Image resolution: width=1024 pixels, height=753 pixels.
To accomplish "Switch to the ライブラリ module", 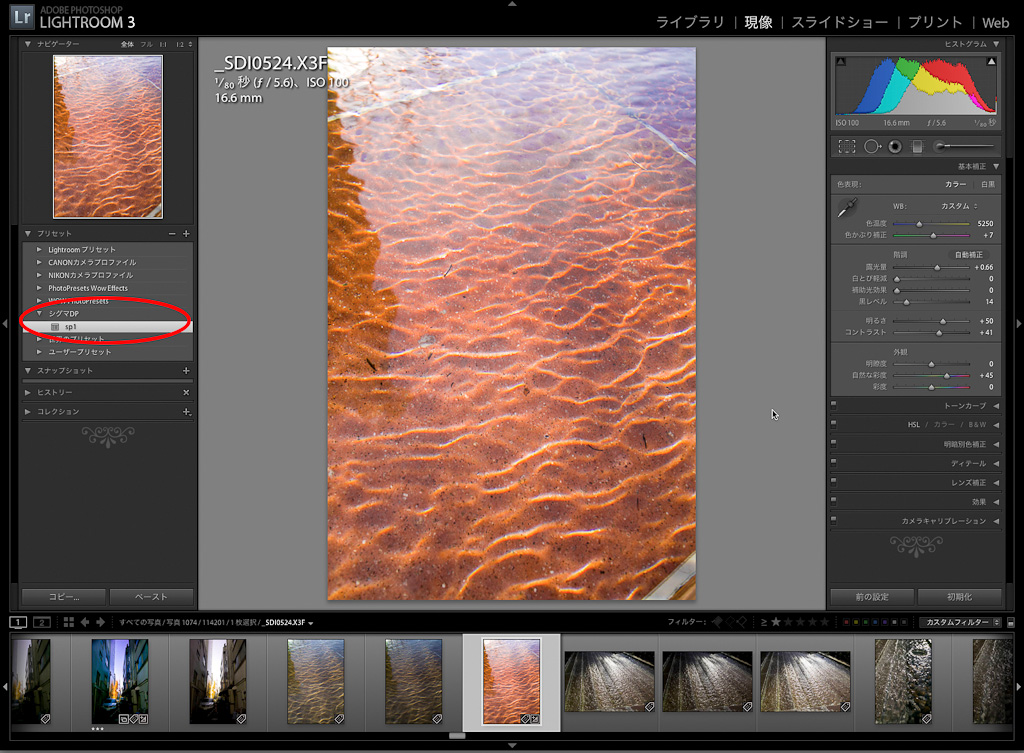I will (x=690, y=22).
